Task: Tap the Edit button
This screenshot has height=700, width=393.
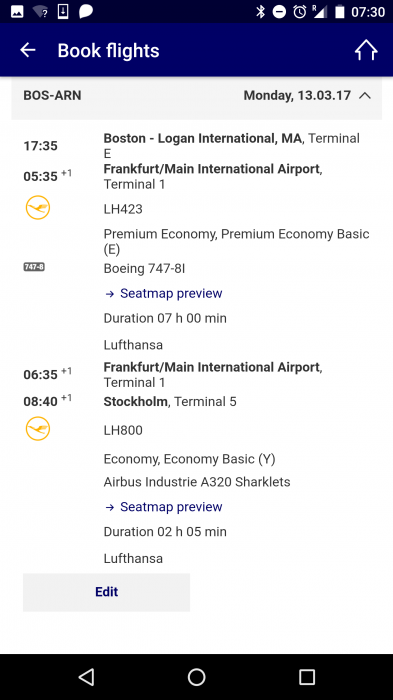Action: point(106,592)
